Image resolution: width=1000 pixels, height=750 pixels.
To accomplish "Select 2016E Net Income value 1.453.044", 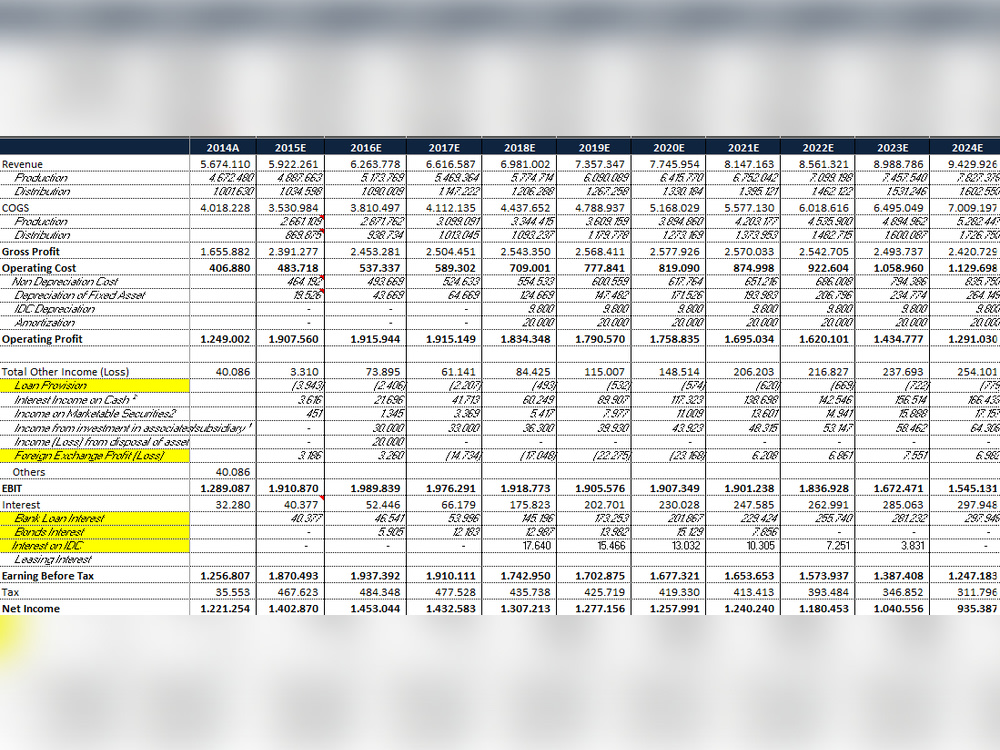I will [375, 608].
